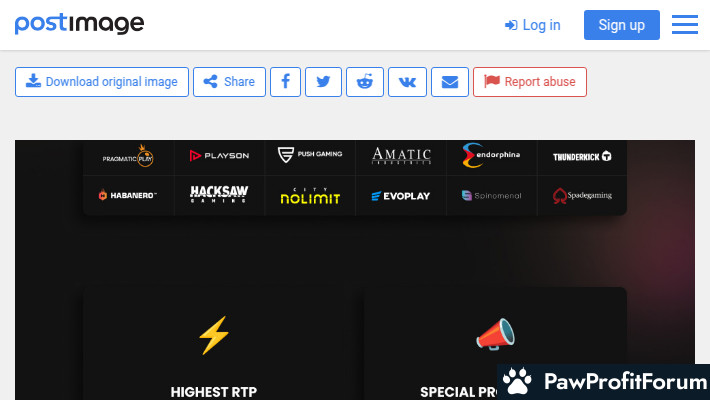This screenshot has width=710, height=400.
Task: Share image on Facebook
Action: [285, 82]
